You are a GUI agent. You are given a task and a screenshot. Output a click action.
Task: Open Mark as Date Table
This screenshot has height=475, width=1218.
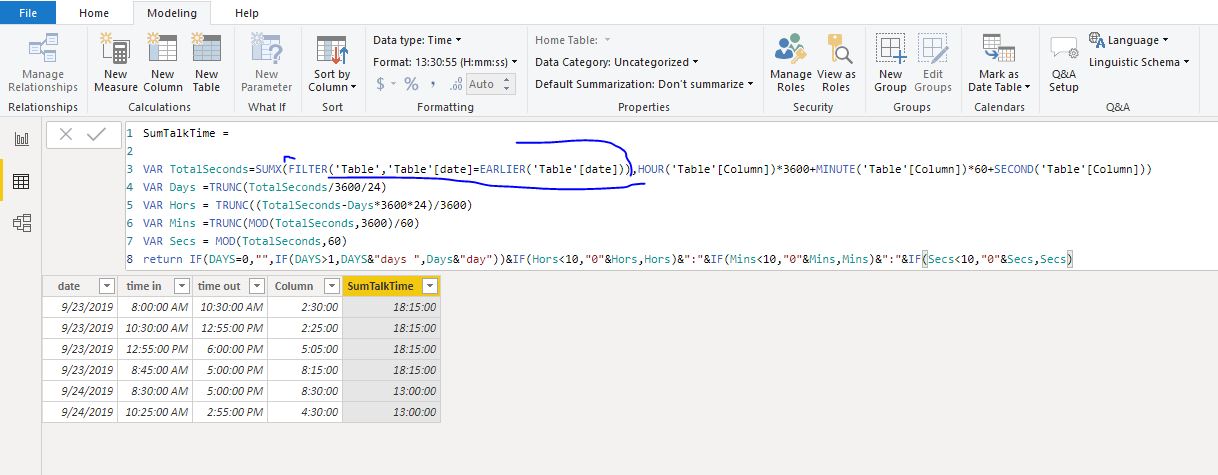pos(998,62)
